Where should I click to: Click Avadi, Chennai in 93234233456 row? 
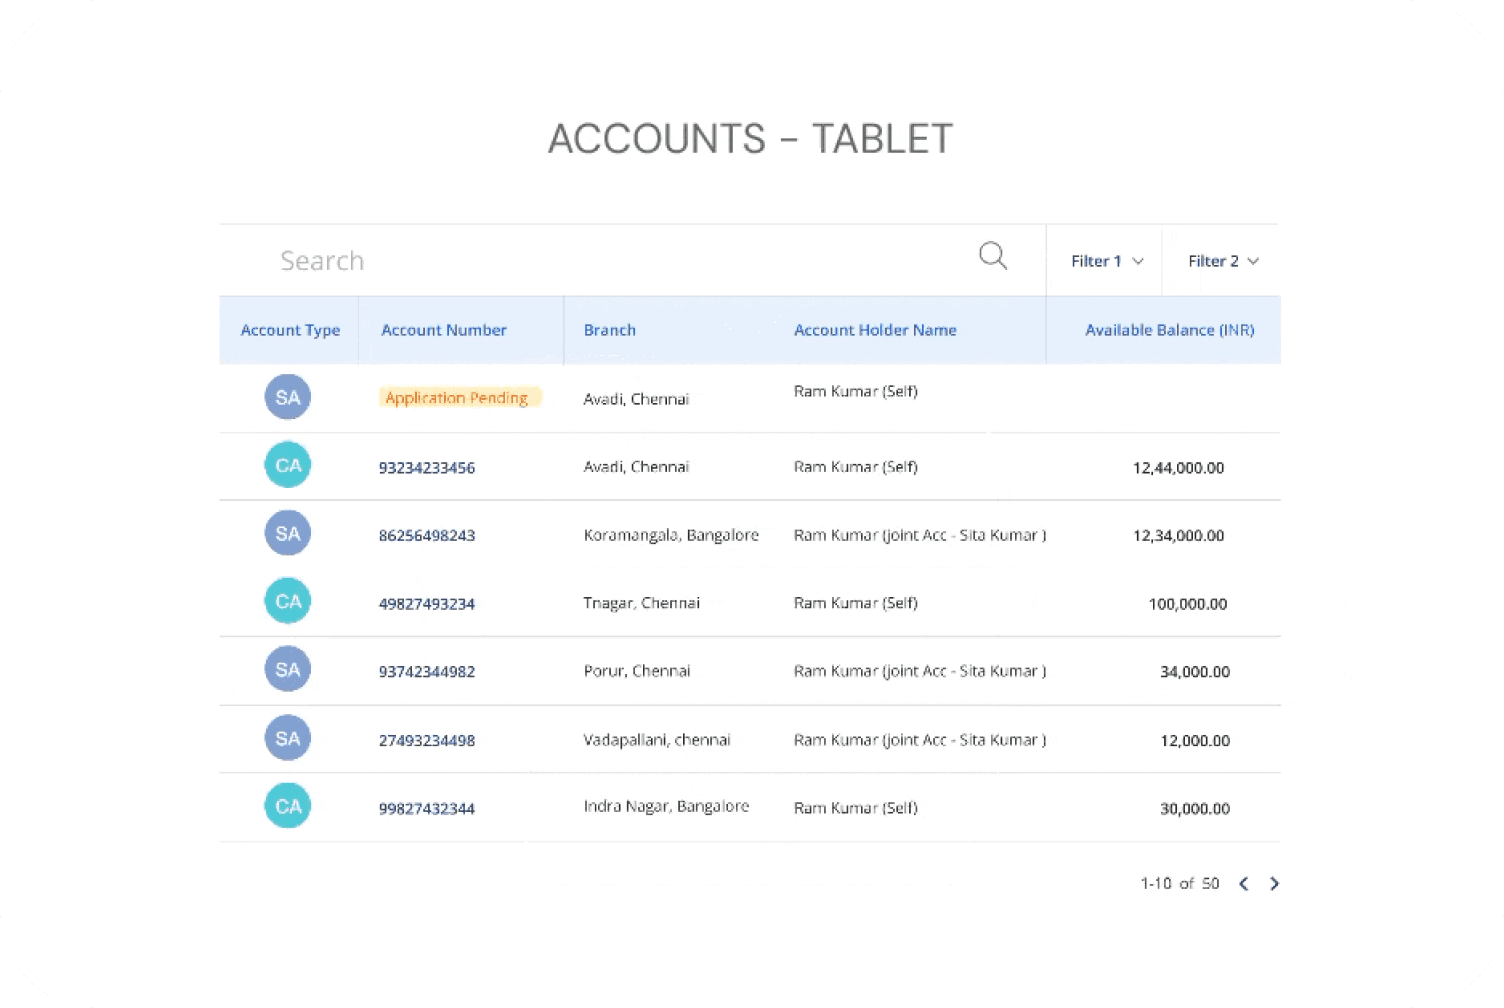pos(637,467)
